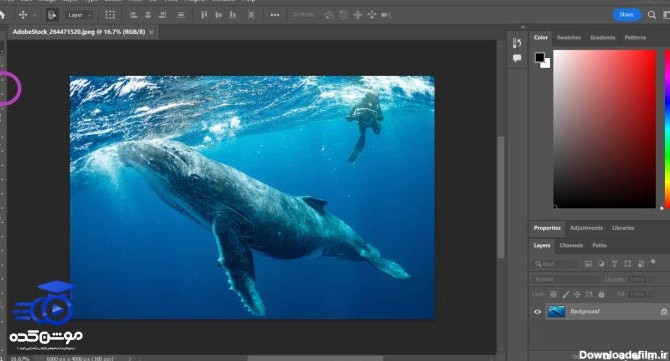Toggle the type layers filter icon
Image resolution: width=670 pixels, height=361 pixels.
(614, 264)
